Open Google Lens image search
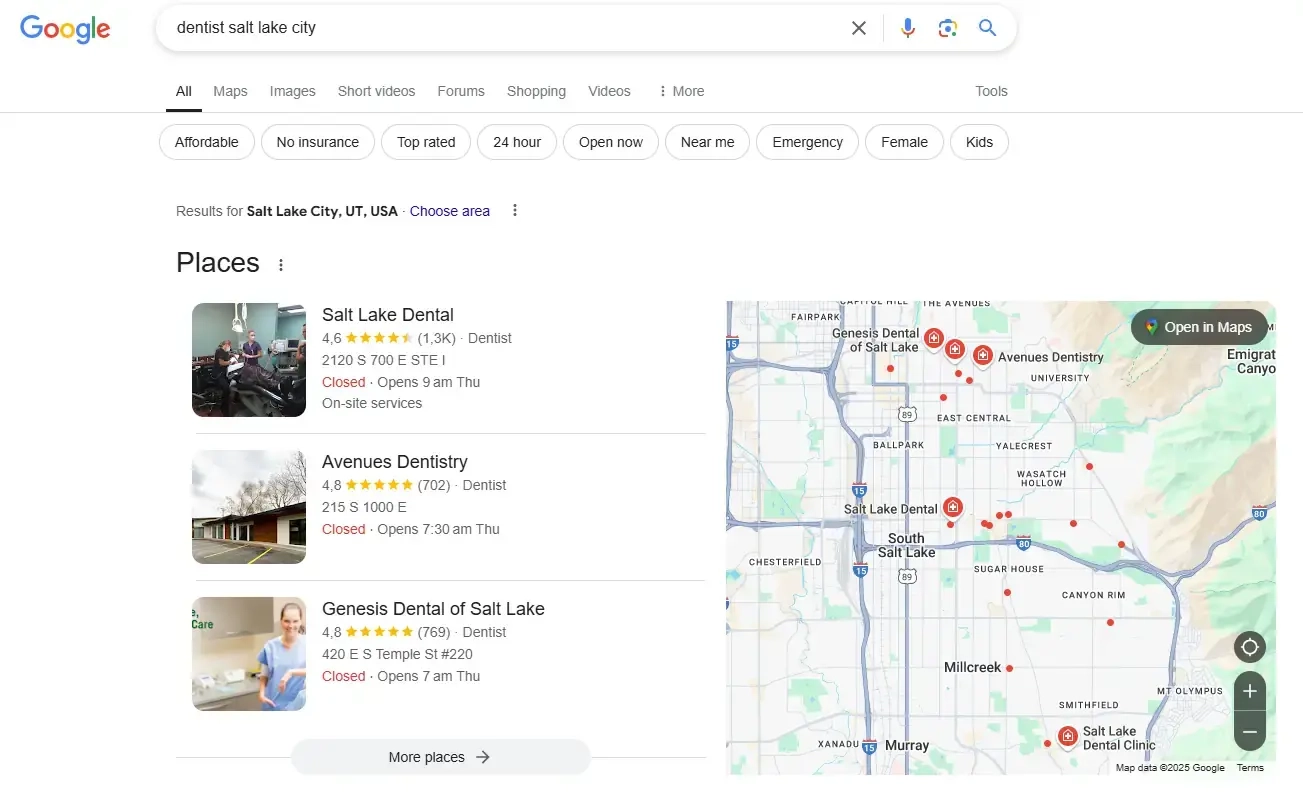The image size is (1303, 796). [x=947, y=28]
